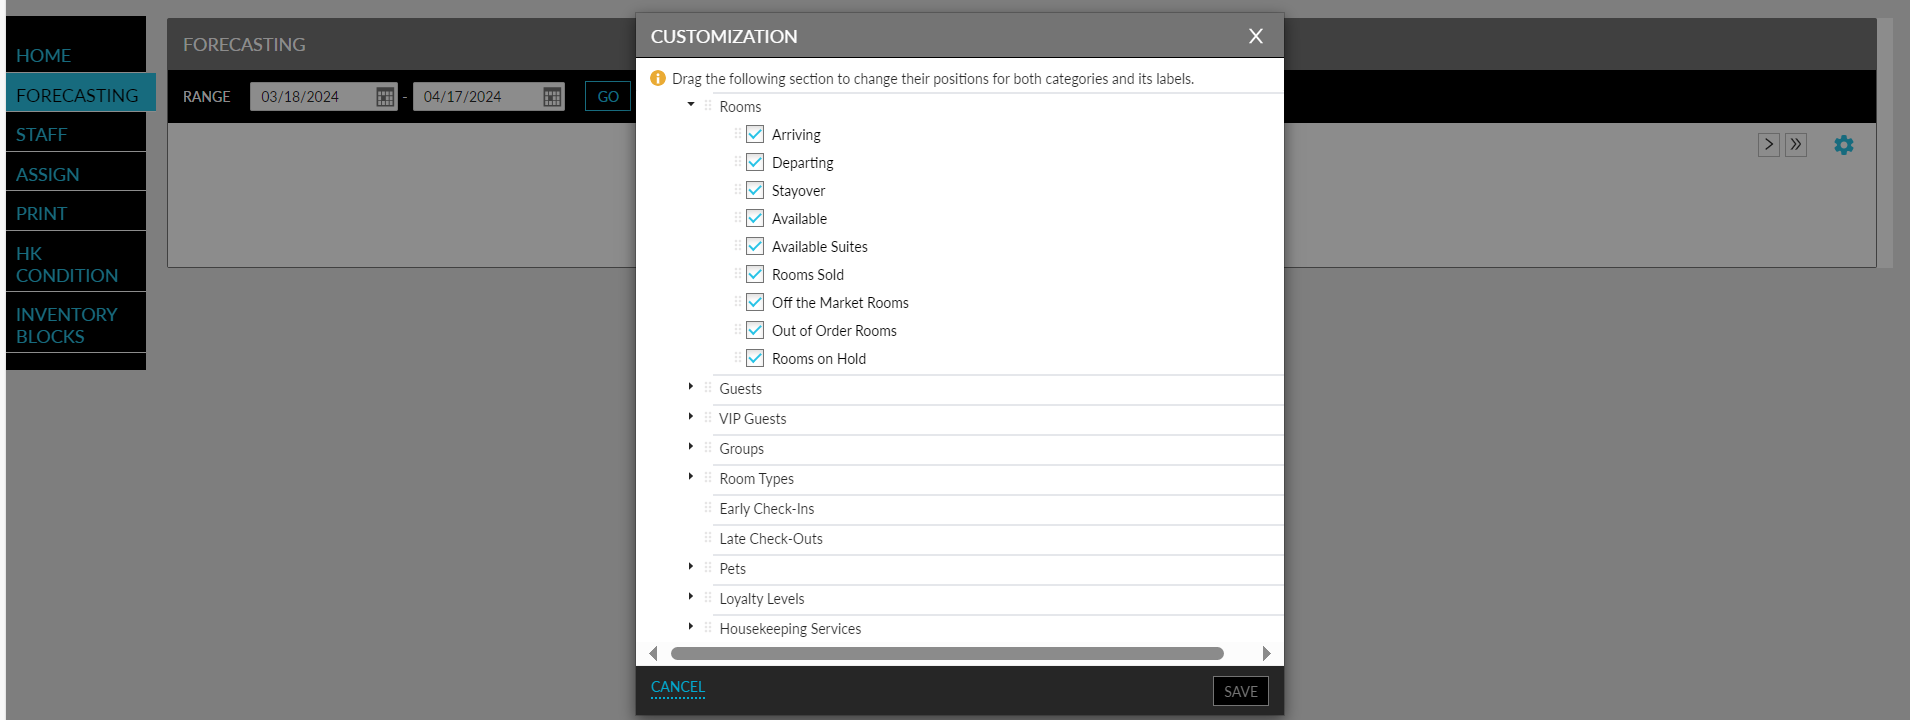Screen dimensions: 1910x720
Task: Disable the Rooms Sold checkbox
Action: point(754,273)
